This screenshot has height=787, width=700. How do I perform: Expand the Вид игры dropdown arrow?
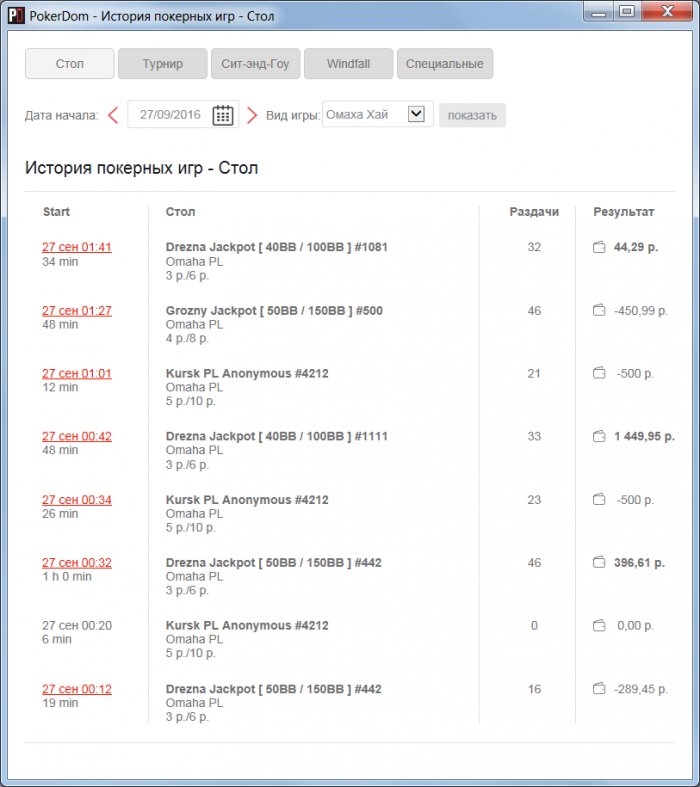pos(416,114)
